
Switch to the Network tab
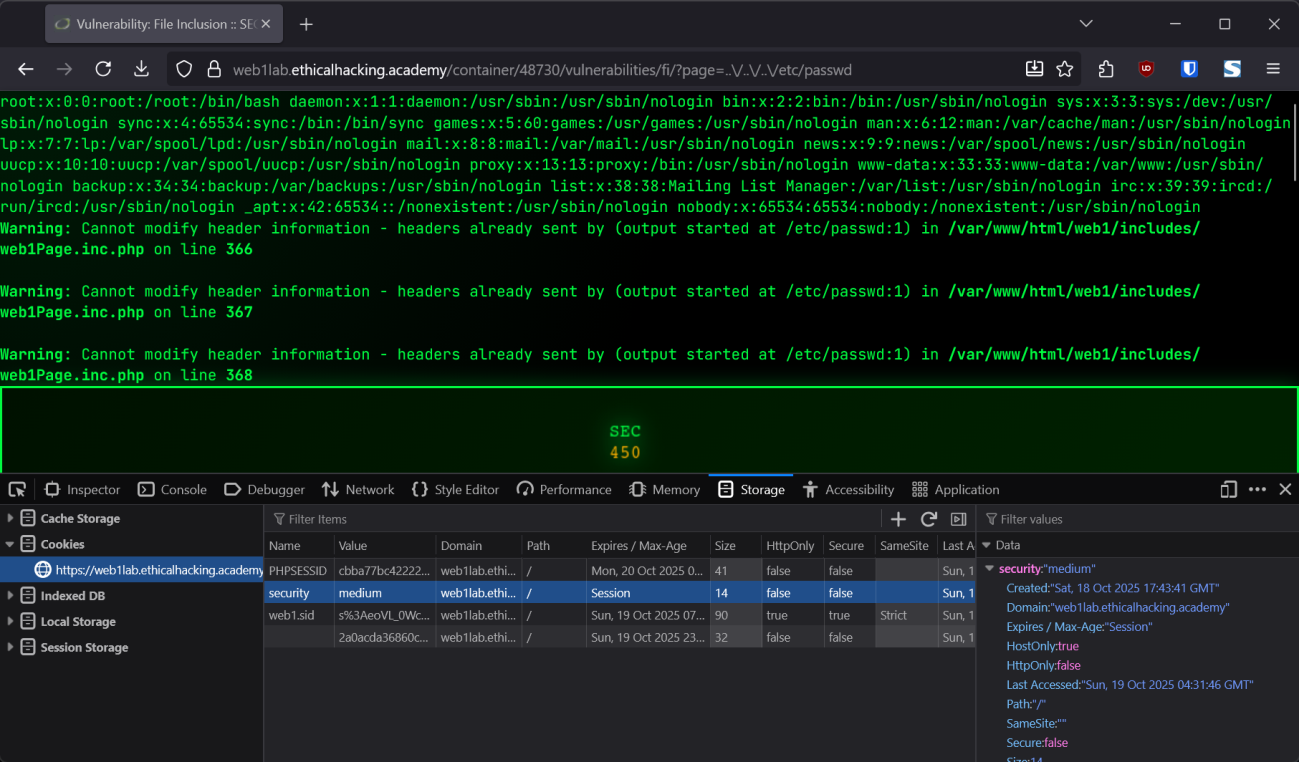pos(358,489)
